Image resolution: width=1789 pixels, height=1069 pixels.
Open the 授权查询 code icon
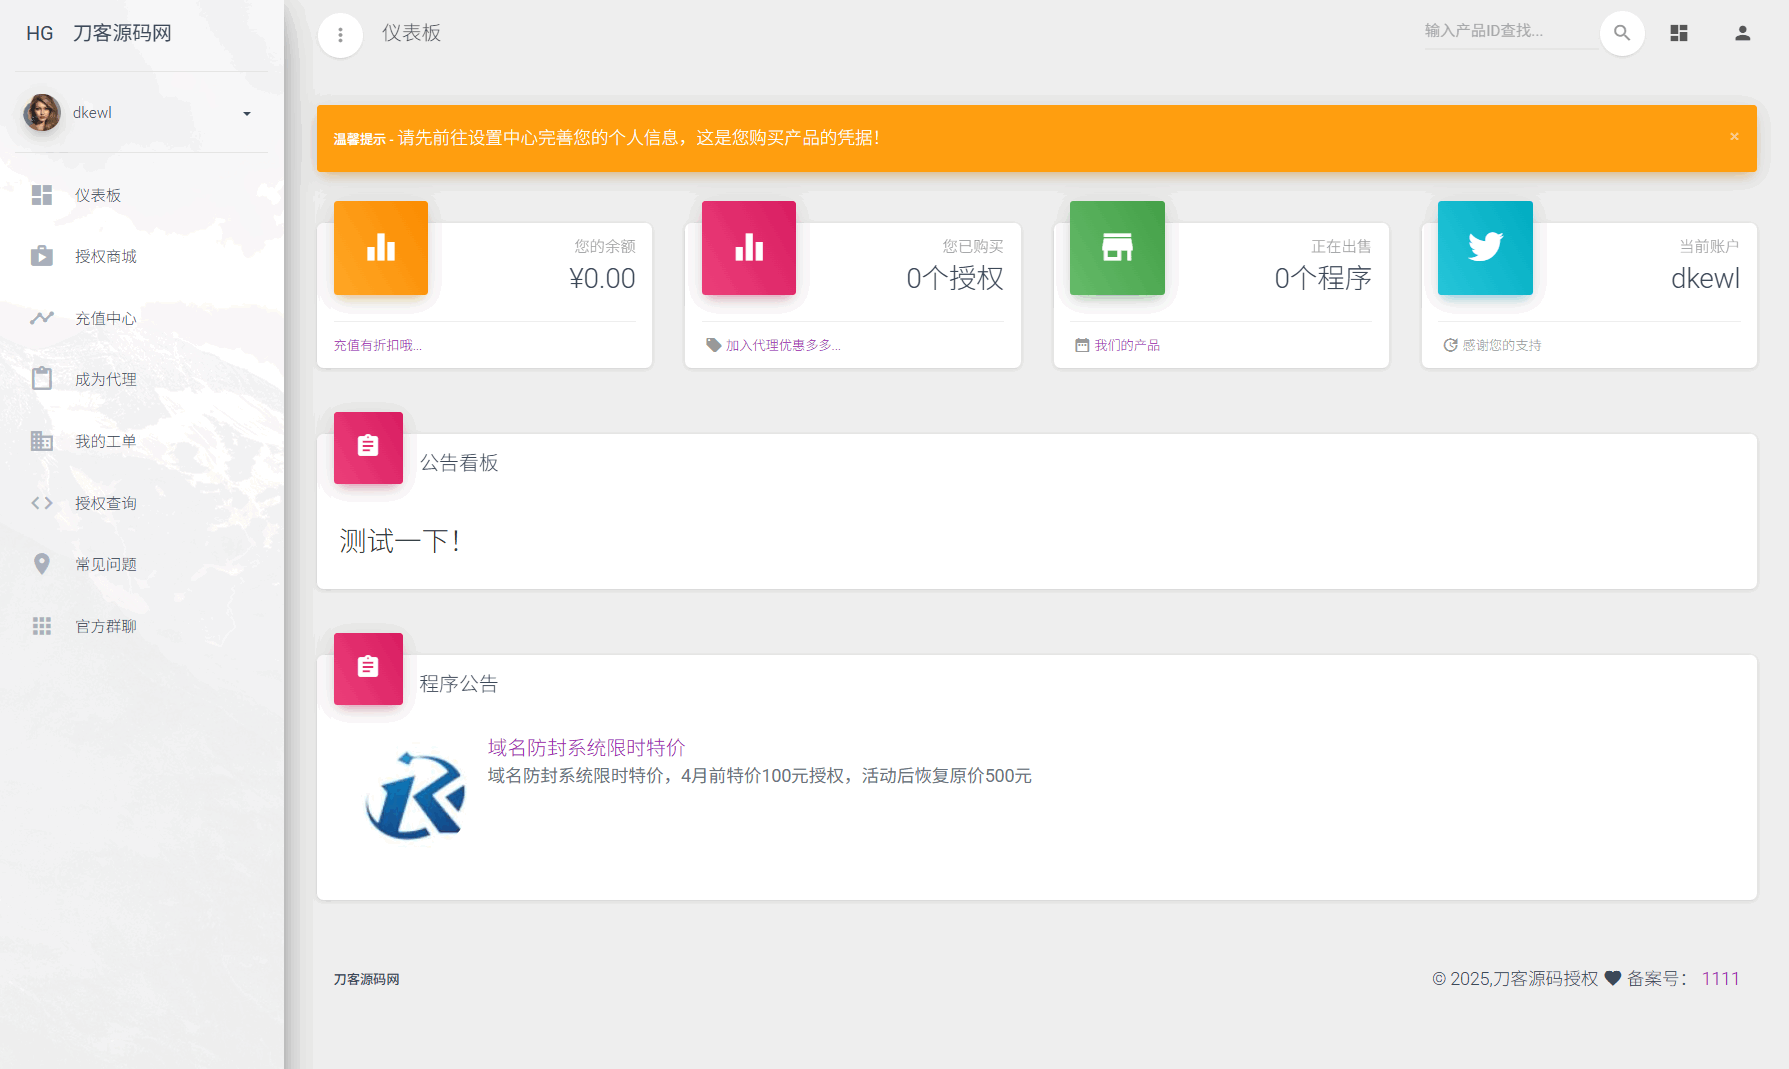pos(42,502)
